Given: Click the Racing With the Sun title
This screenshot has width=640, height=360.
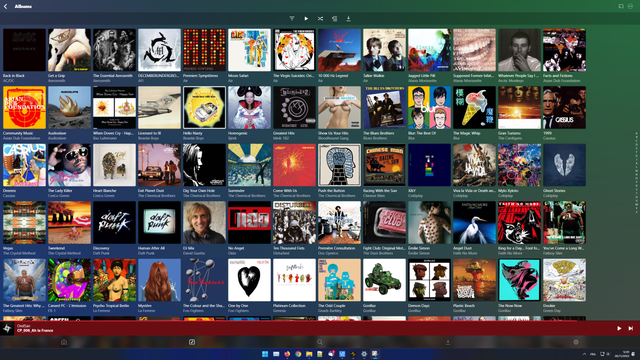Looking at the screenshot, I should click(x=380, y=191).
